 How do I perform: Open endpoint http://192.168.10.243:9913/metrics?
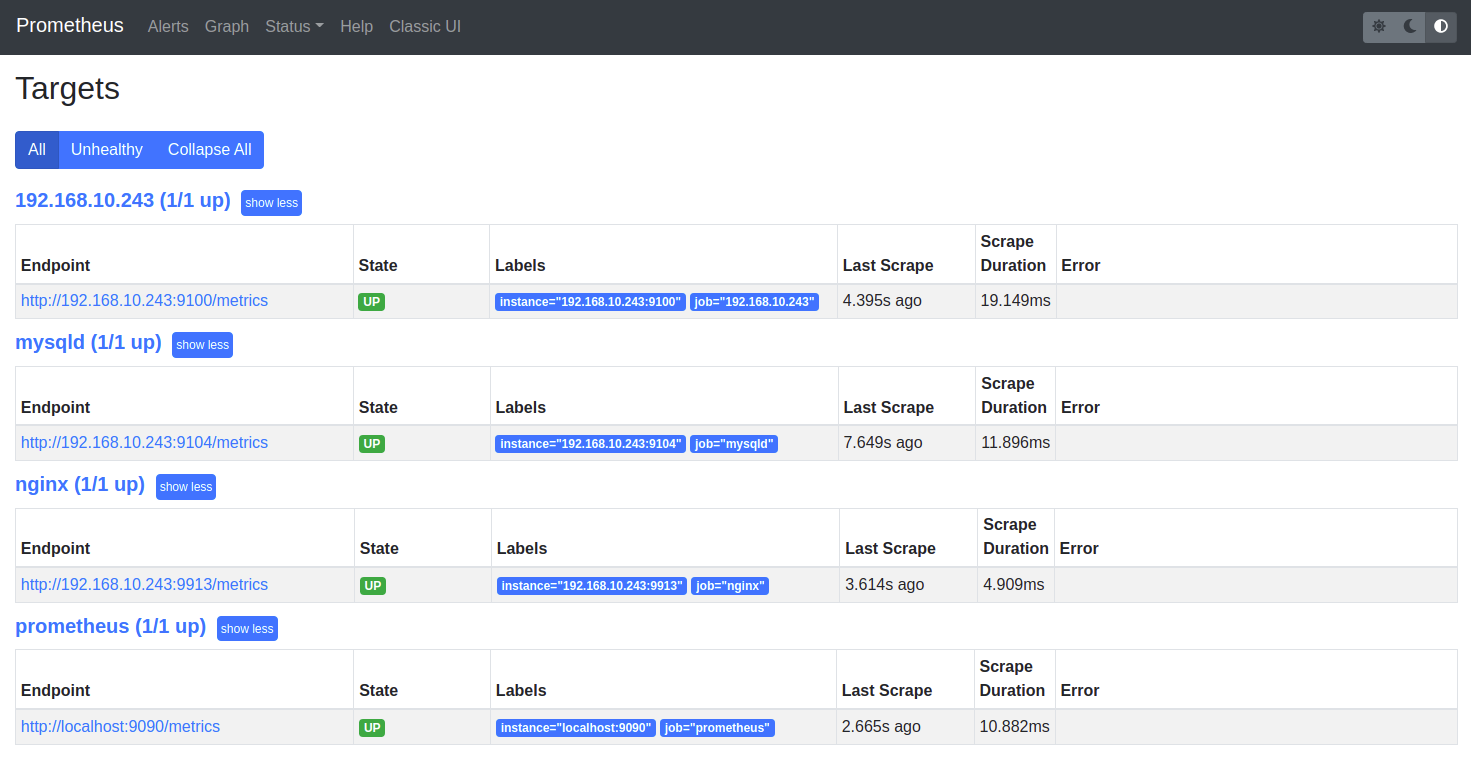145,584
